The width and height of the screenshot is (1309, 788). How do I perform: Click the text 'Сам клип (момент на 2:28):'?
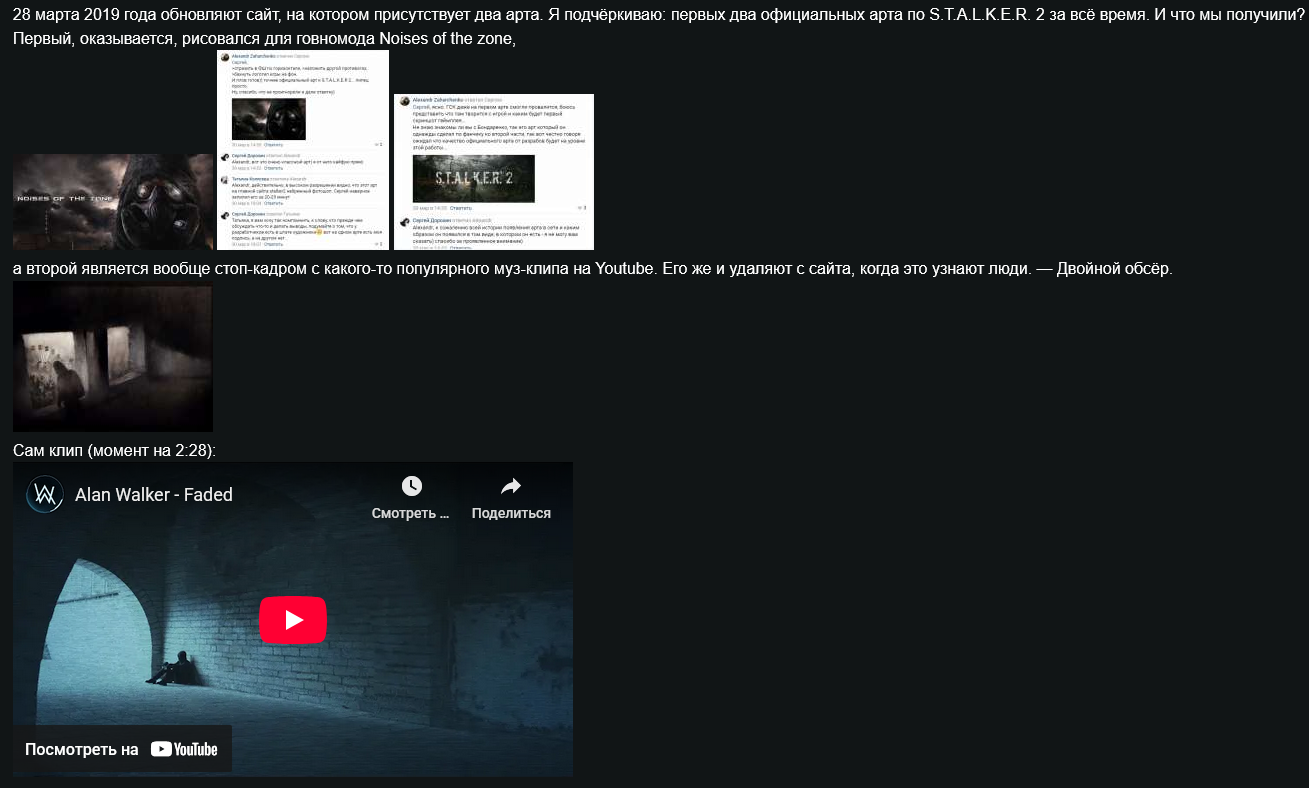(114, 451)
